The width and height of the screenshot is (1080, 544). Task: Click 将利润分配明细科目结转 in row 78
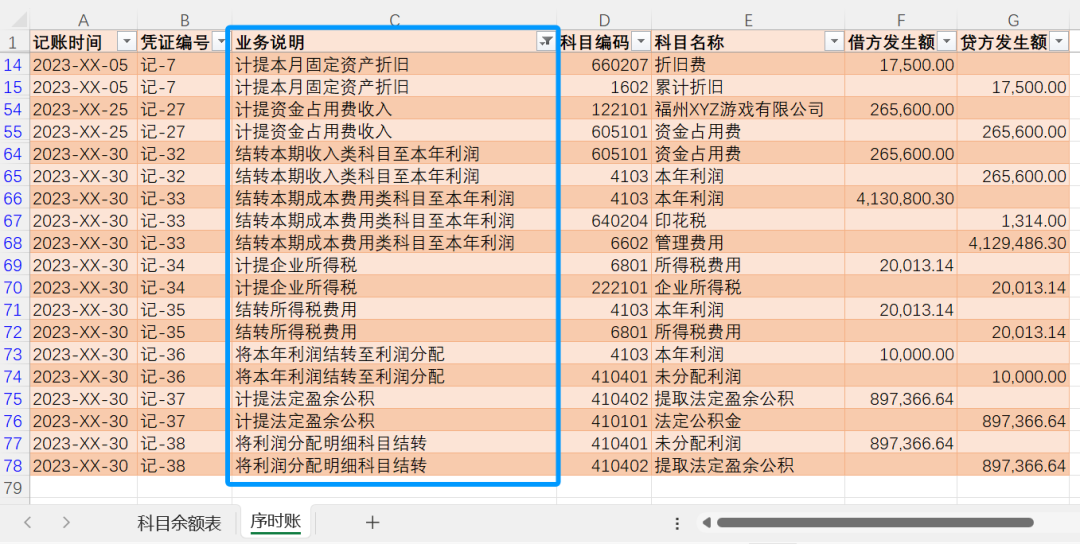[x=394, y=466]
